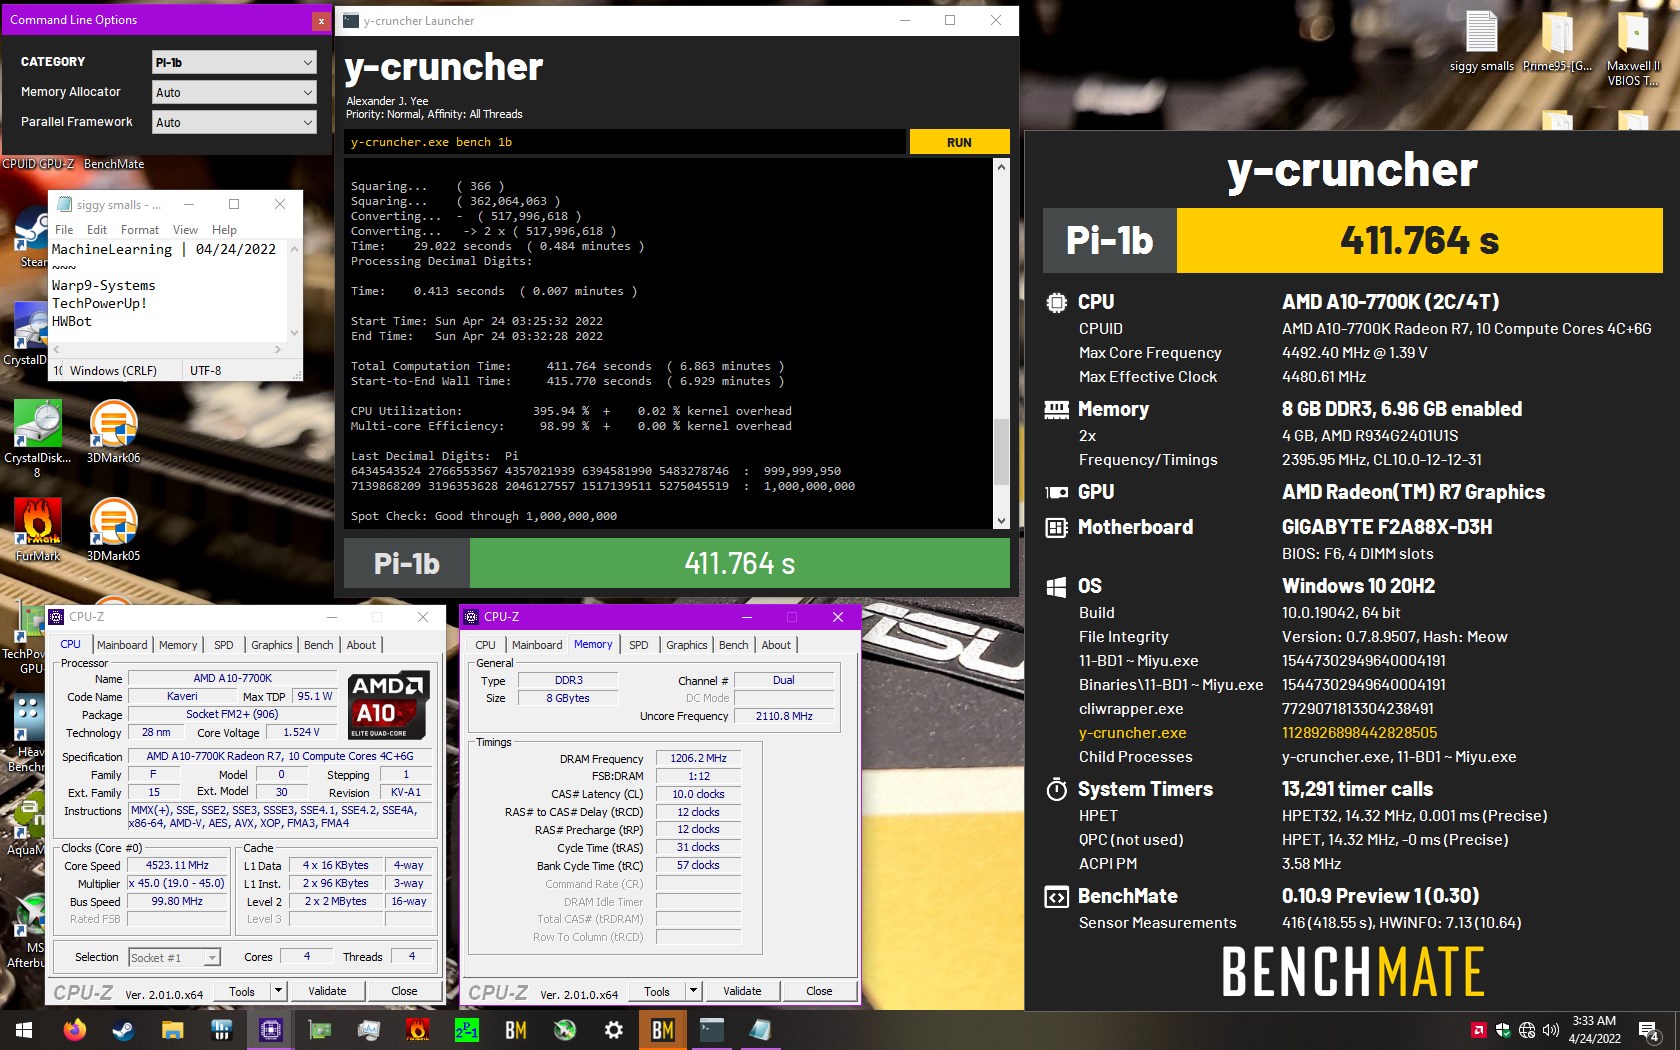Open File Explorer from the taskbar
This screenshot has width=1680, height=1050.
coord(172,1030)
